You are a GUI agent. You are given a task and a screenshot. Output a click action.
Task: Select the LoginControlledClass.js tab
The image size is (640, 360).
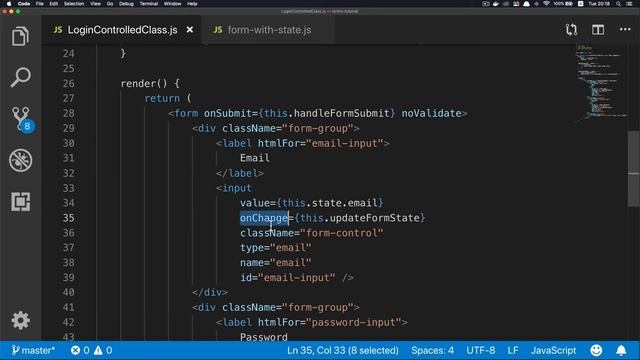121,30
